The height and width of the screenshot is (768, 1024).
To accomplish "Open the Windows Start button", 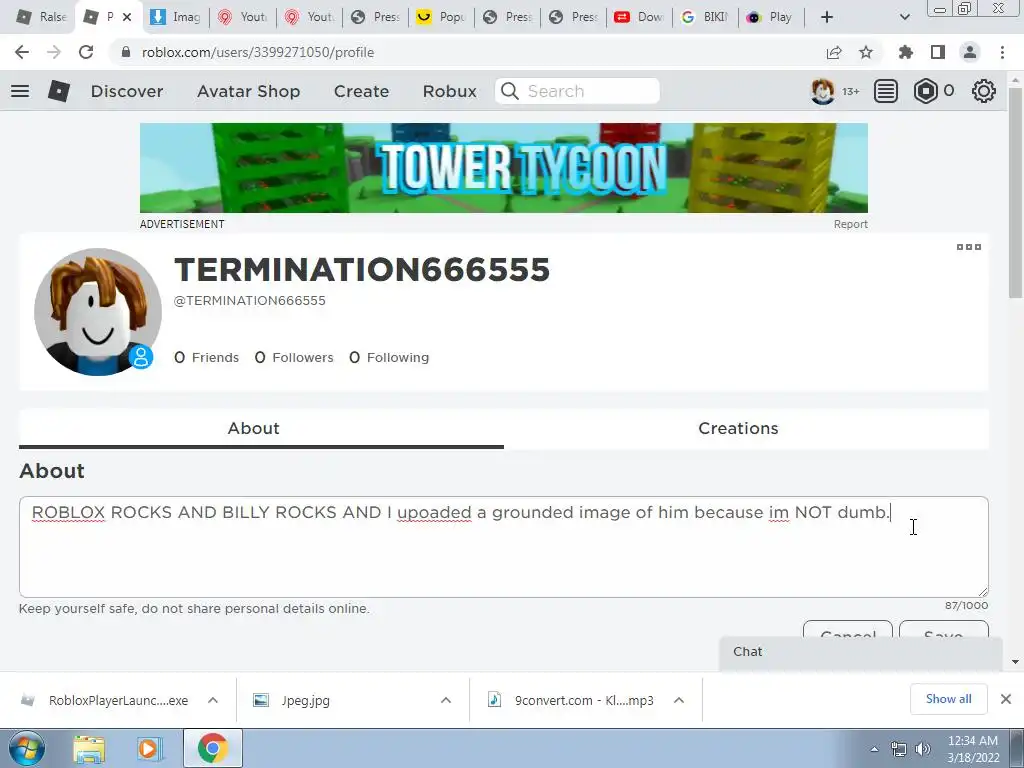I will [x=27, y=748].
